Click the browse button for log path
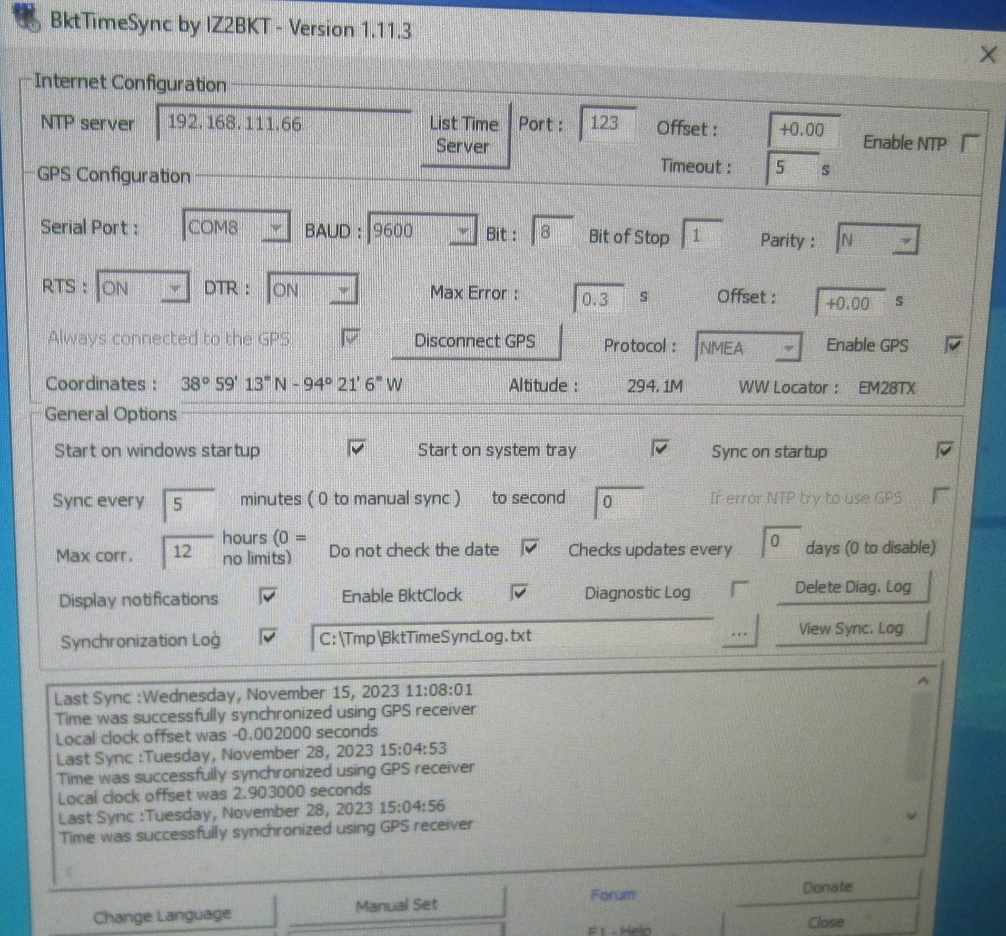 click(x=738, y=635)
